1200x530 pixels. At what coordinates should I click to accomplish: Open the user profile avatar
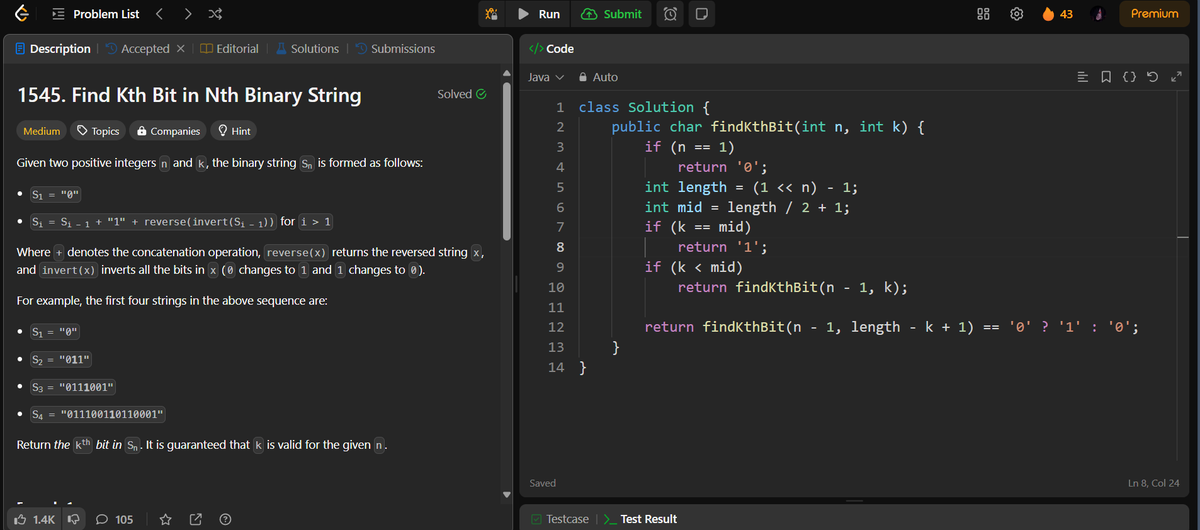[1098, 14]
